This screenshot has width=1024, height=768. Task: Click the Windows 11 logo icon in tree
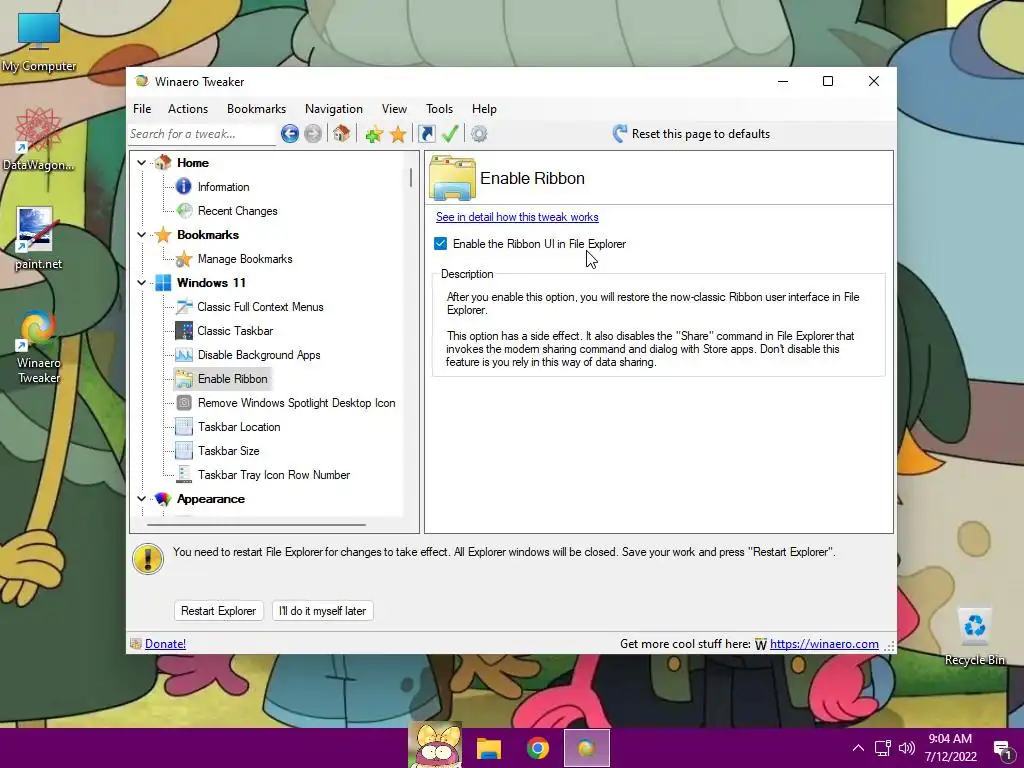[163, 283]
